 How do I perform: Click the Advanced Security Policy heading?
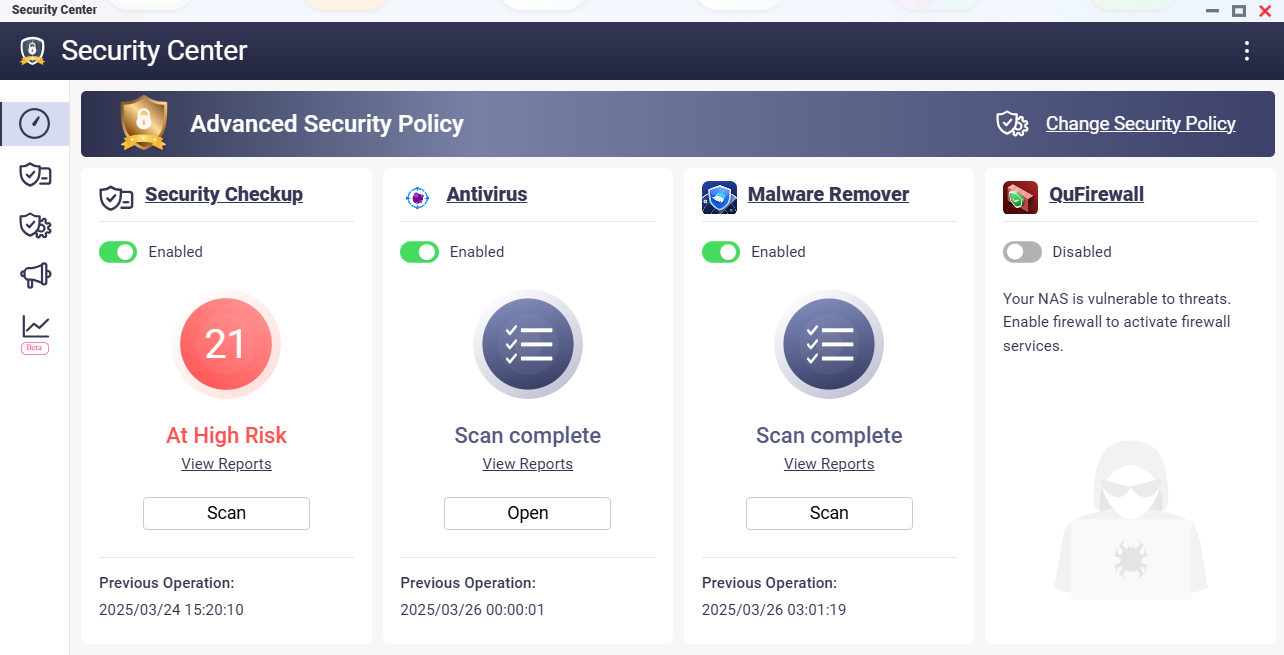tap(327, 124)
